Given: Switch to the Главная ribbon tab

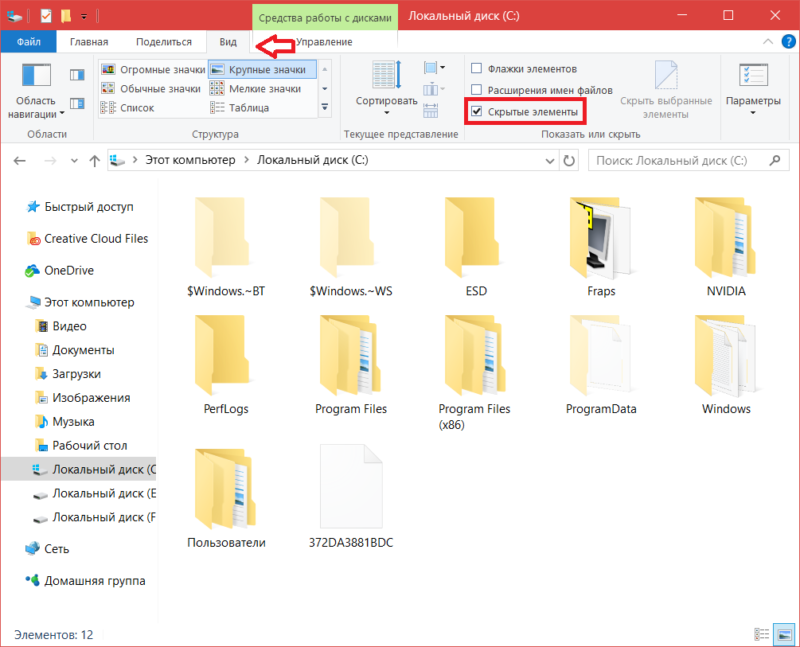Looking at the screenshot, I should click(x=89, y=42).
